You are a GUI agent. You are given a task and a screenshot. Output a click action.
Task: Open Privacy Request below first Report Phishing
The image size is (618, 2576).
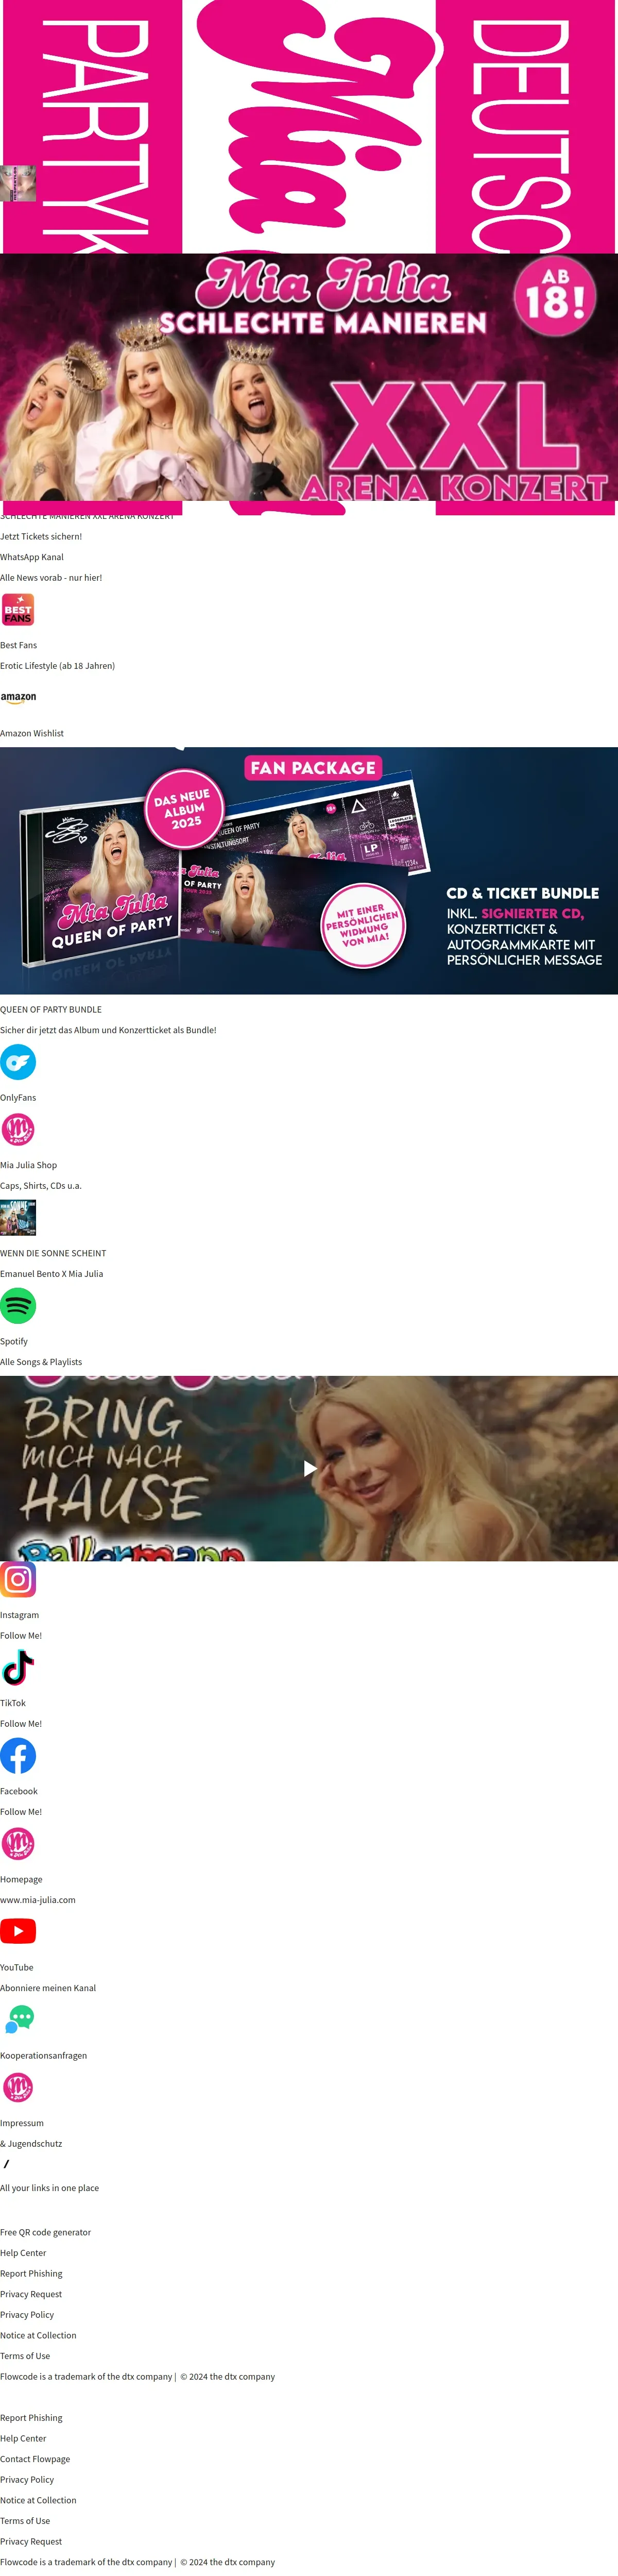(31, 2294)
